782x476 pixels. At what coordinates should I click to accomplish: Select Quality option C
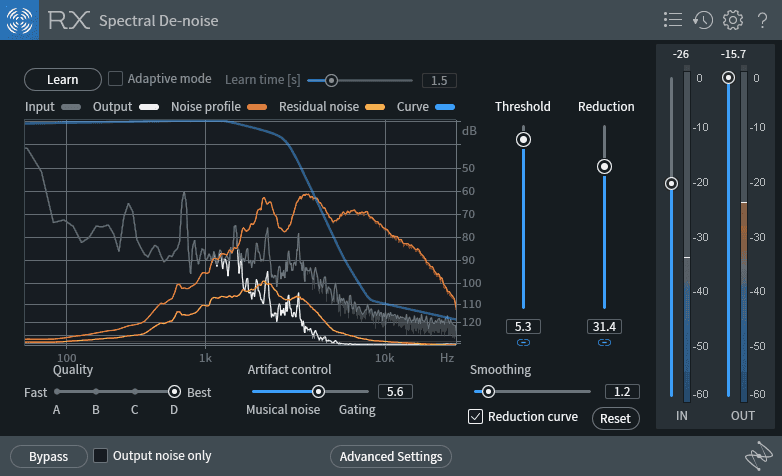pos(135,392)
